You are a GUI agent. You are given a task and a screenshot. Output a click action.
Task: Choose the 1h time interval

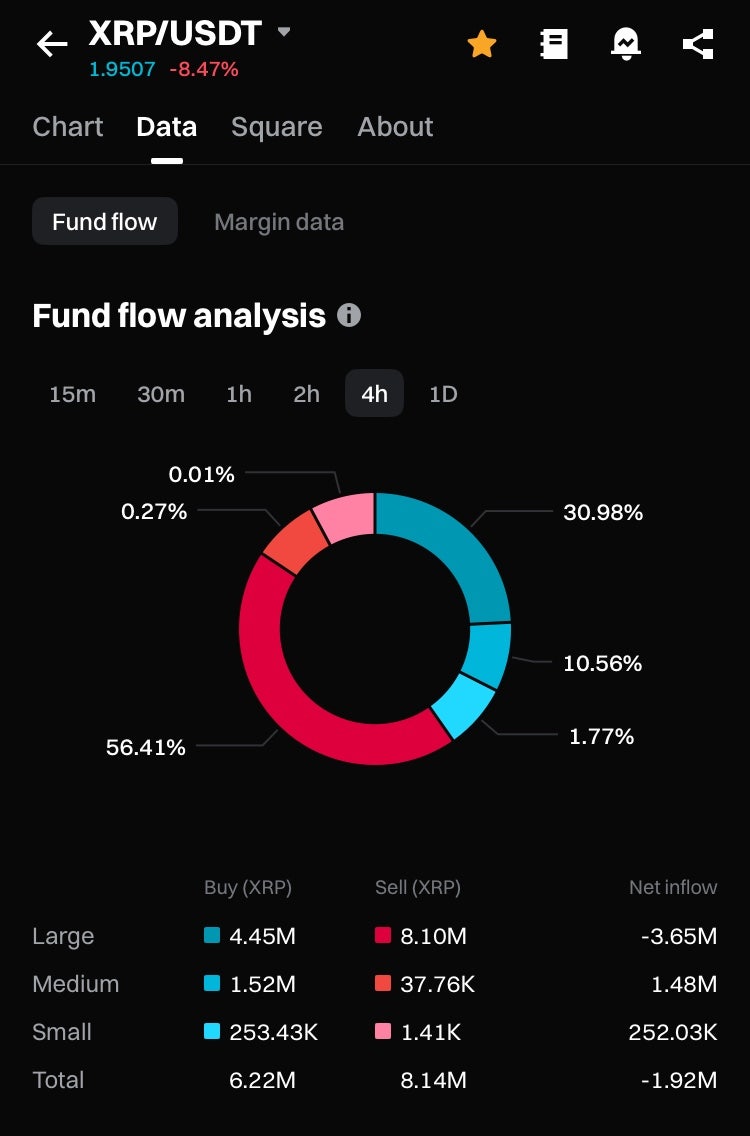[x=239, y=394]
